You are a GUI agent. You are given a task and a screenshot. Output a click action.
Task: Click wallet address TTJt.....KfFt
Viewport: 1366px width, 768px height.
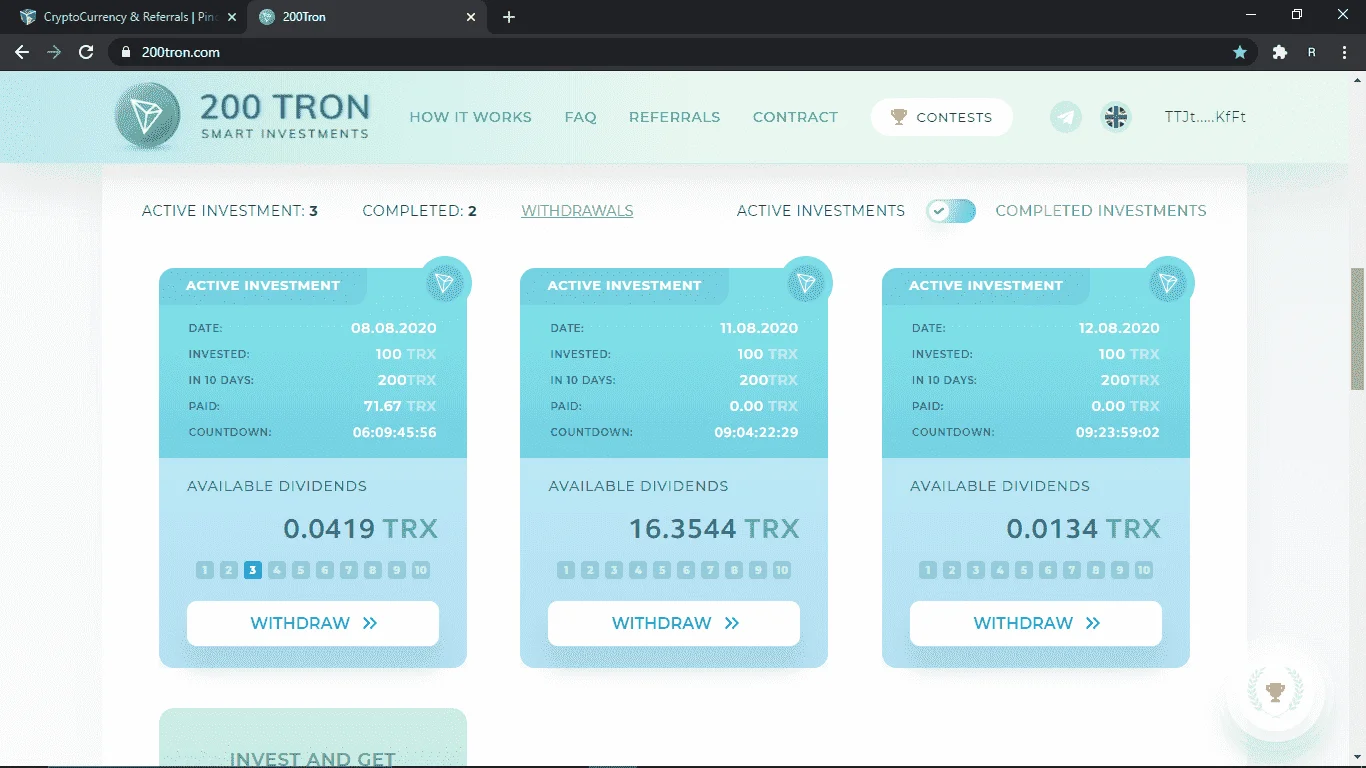pos(1205,117)
